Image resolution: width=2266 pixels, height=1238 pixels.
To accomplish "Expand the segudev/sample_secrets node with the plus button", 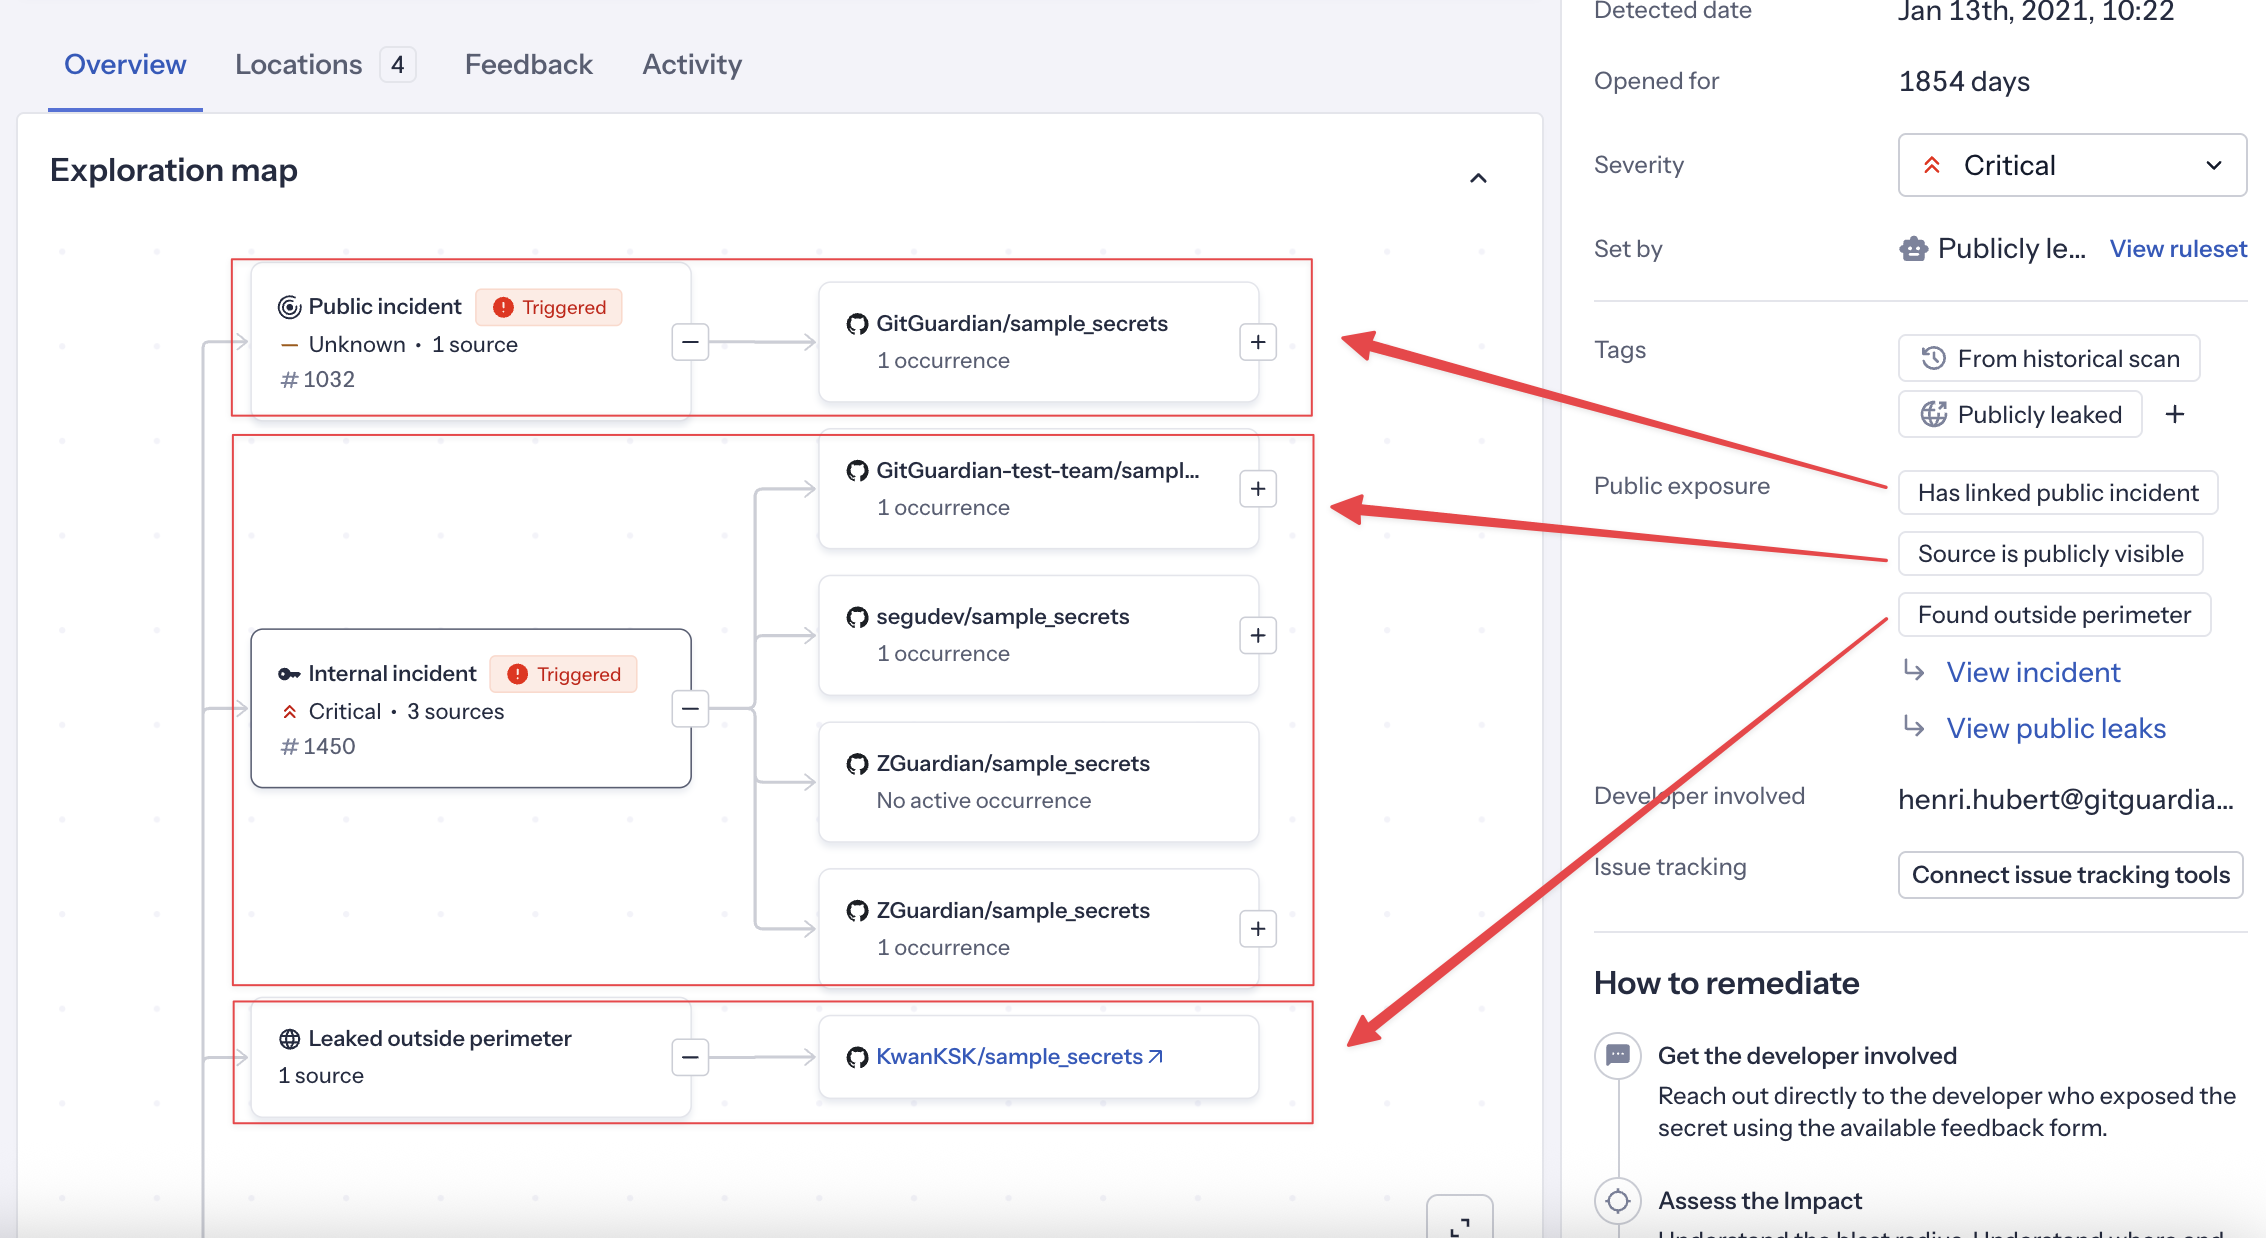I will coord(1258,636).
